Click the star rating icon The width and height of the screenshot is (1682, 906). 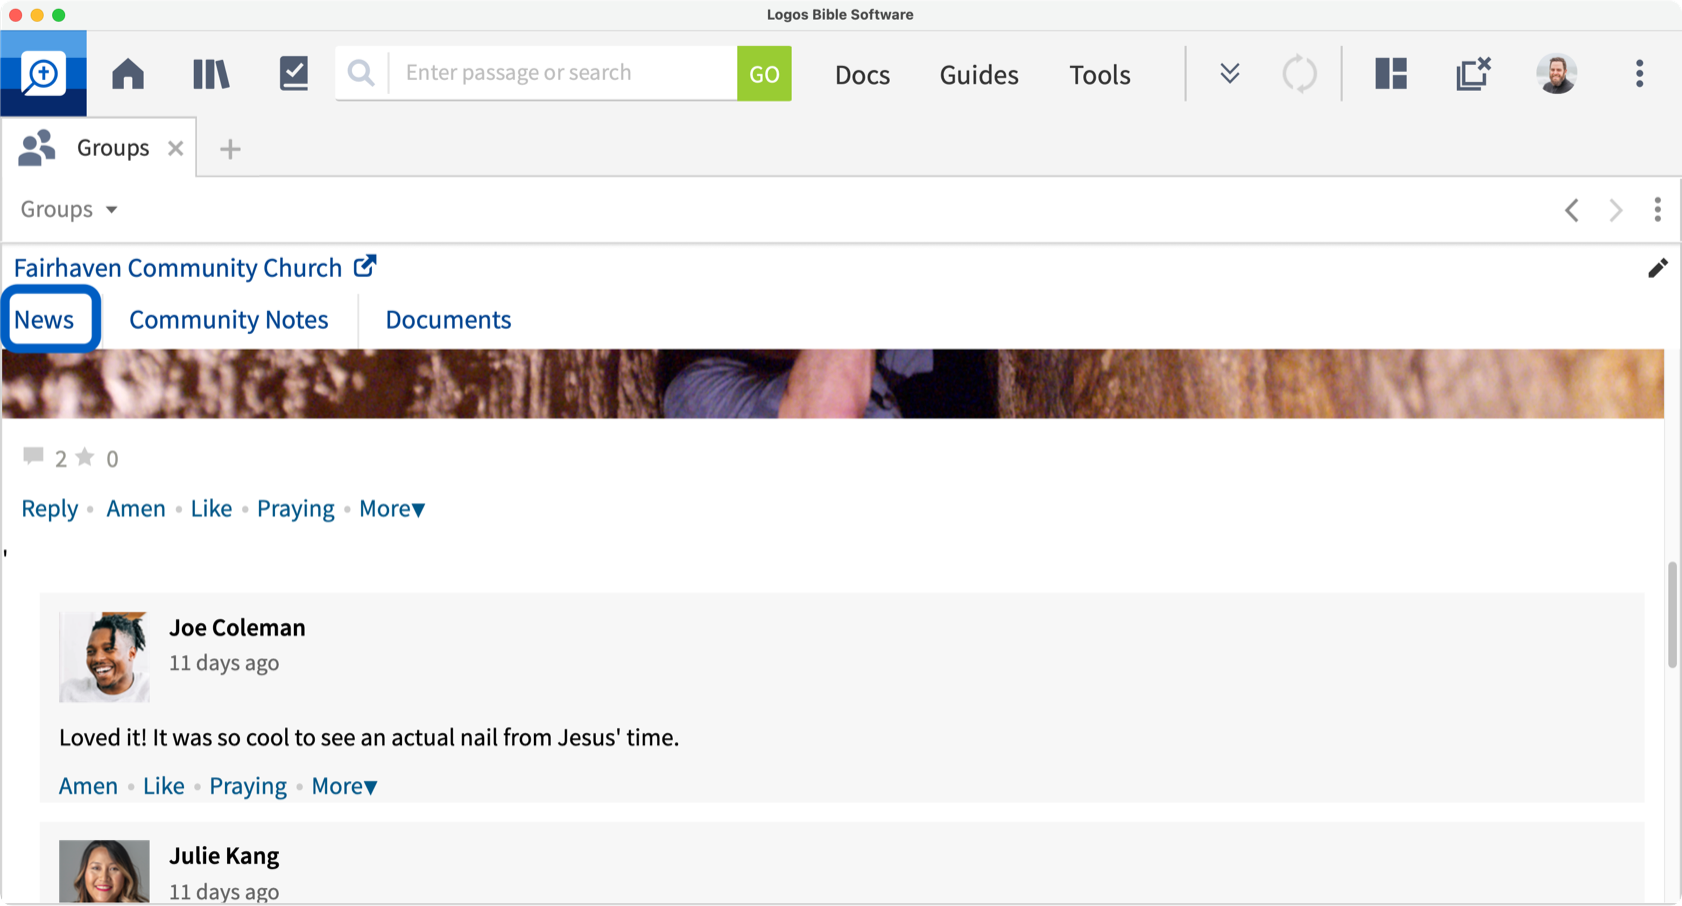(x=85, y=457)
